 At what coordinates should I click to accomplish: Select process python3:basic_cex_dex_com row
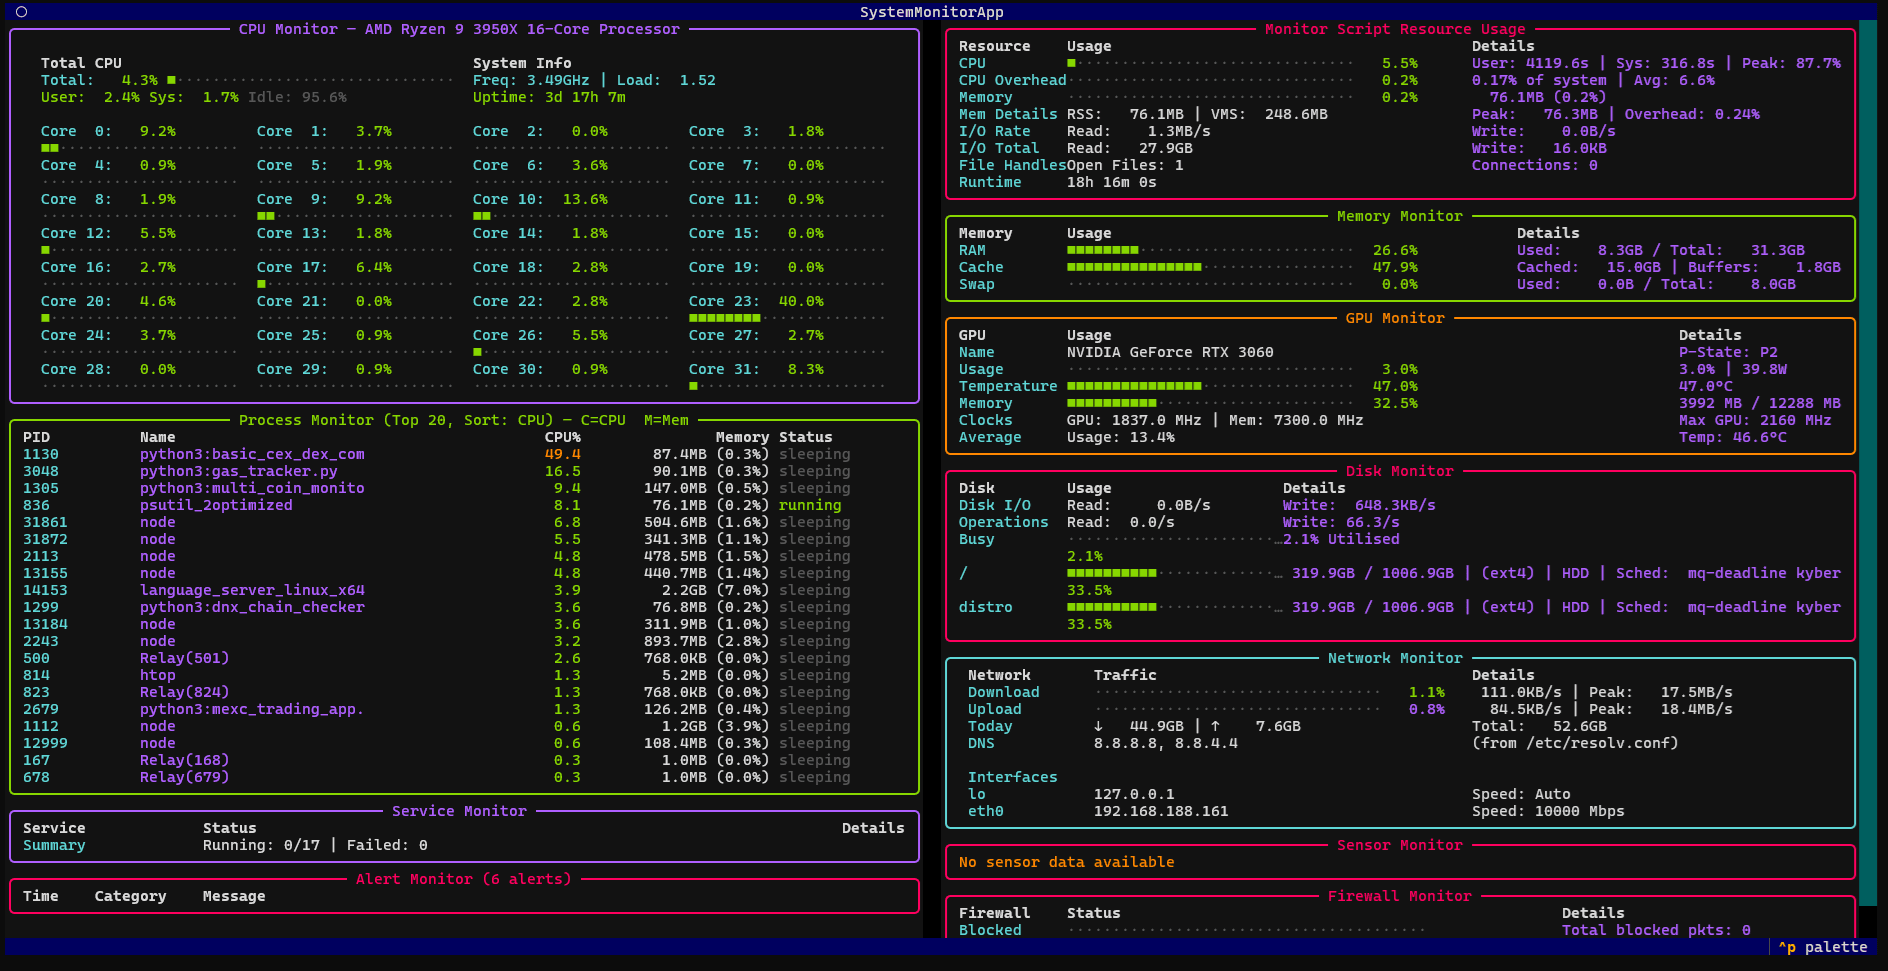tap(464, 454)
